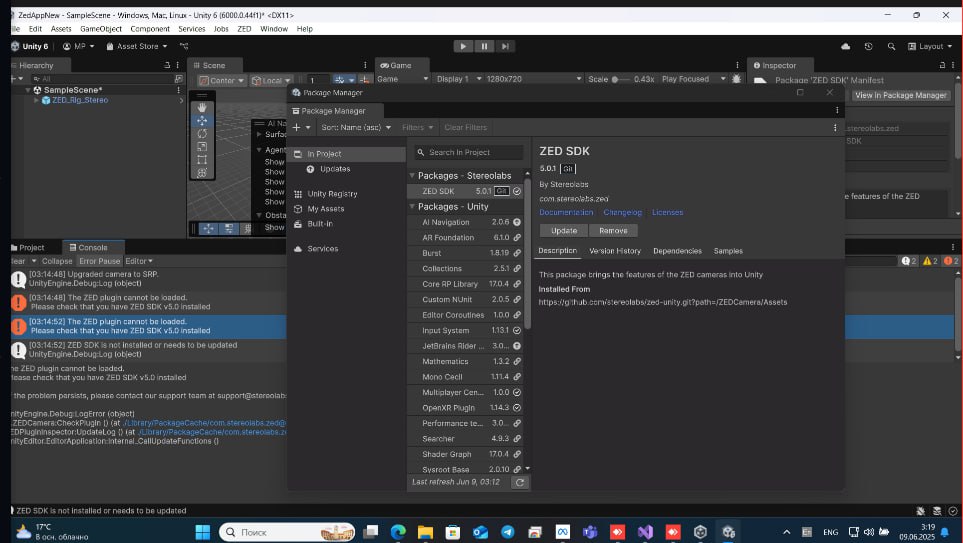This screenshot has width=963, height=543.
Task: Open the Documentation link
Action: tap(566, 213)
